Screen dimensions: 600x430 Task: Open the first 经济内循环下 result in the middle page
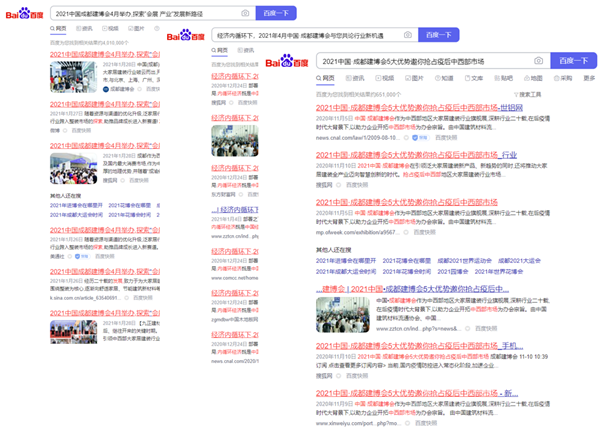coord(235,76)
